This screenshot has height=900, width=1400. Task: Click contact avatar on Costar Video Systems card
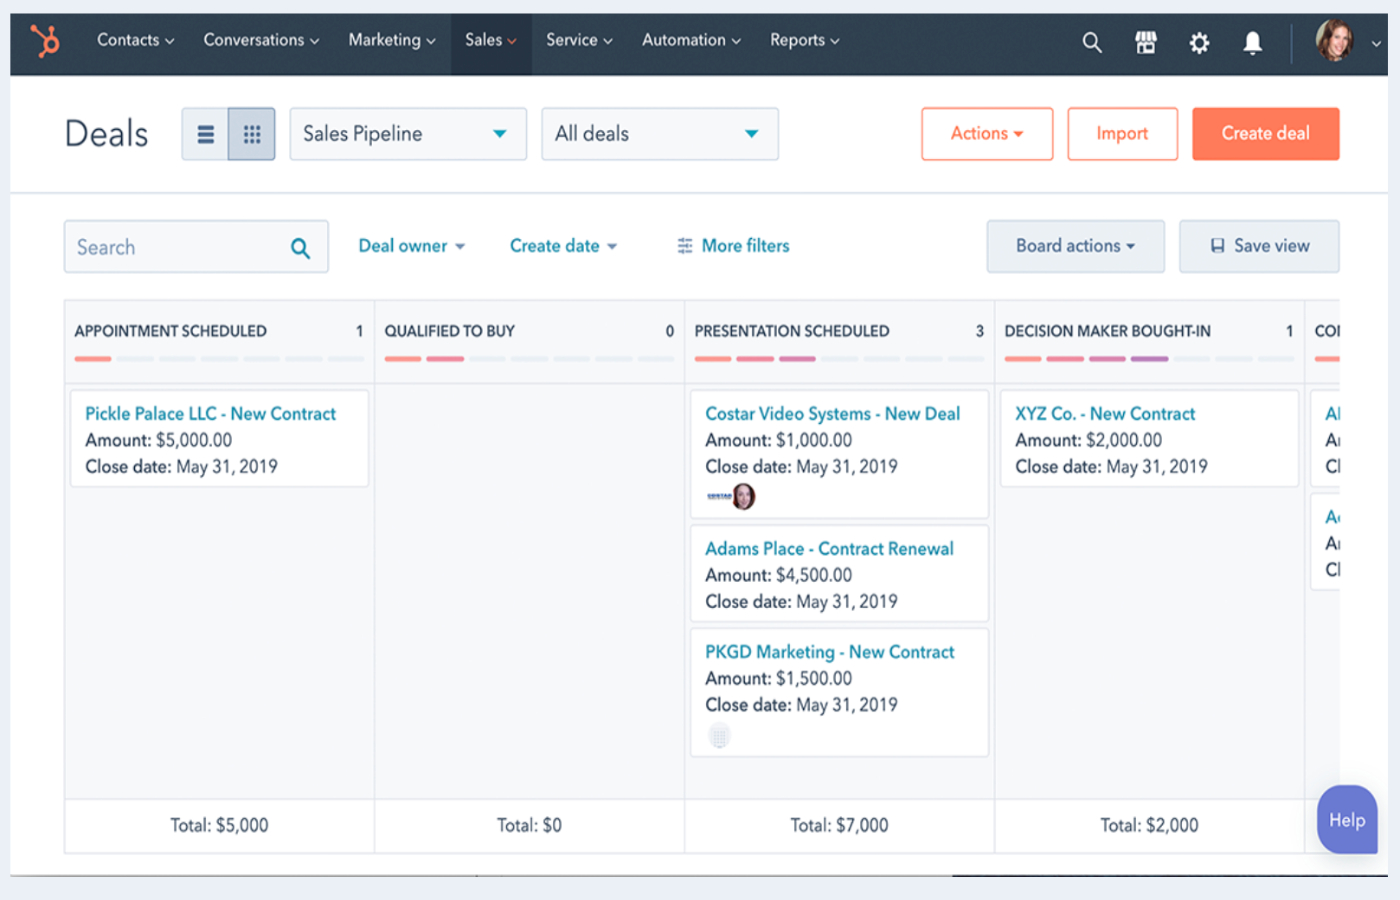744,496
